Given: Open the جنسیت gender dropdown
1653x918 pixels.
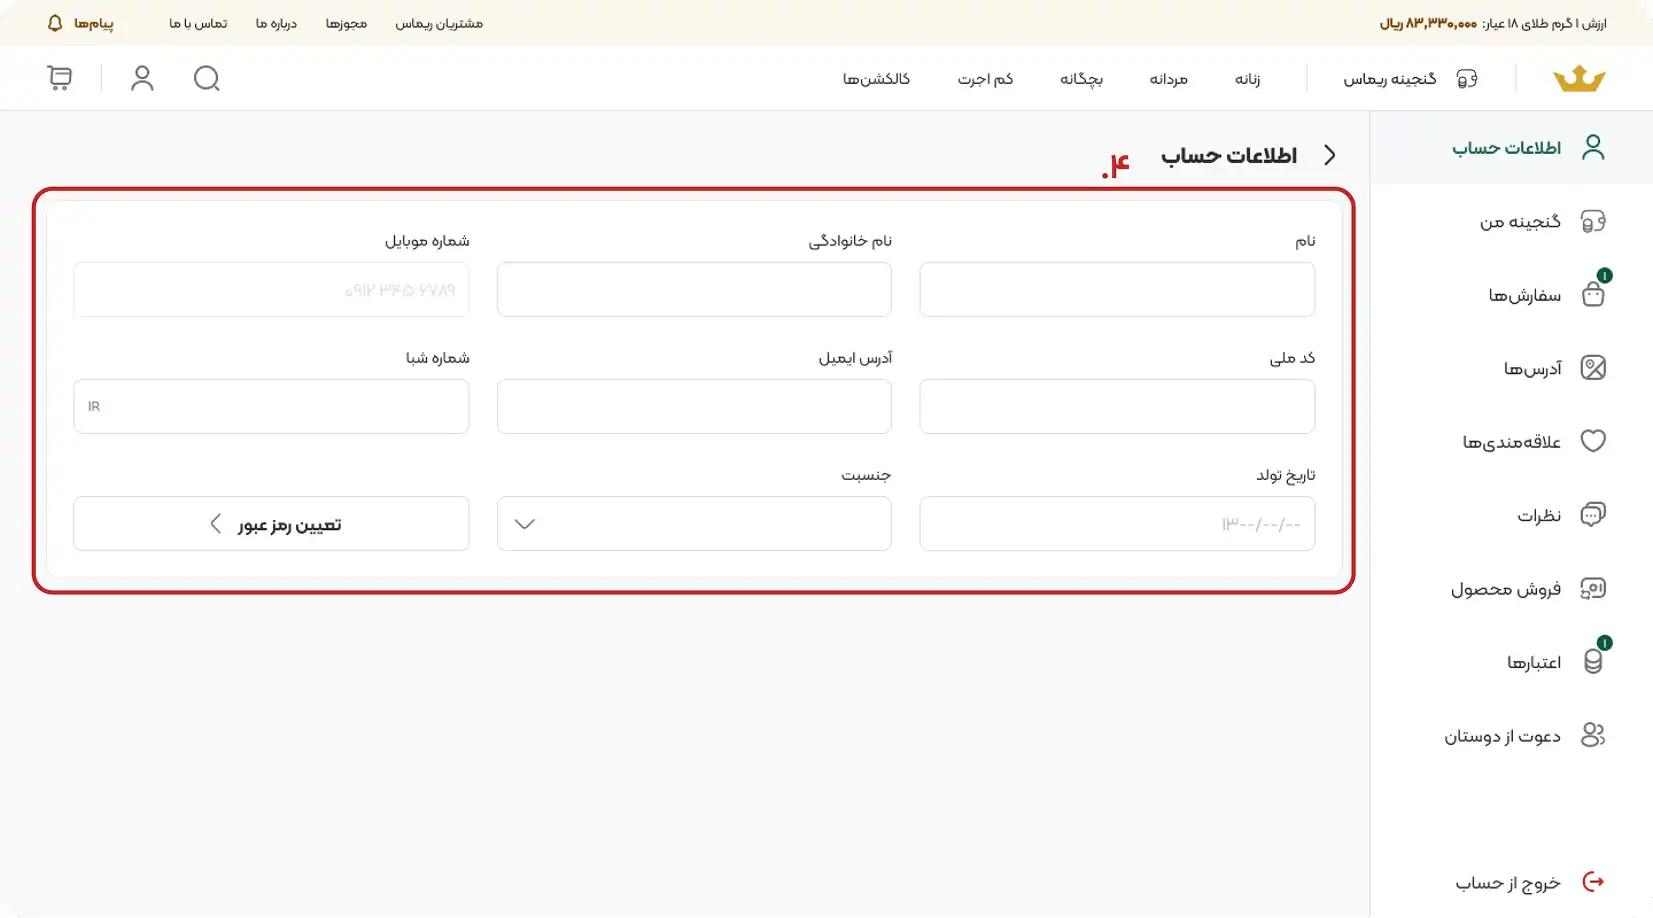Looking at the screenshot, I should 694,523.
